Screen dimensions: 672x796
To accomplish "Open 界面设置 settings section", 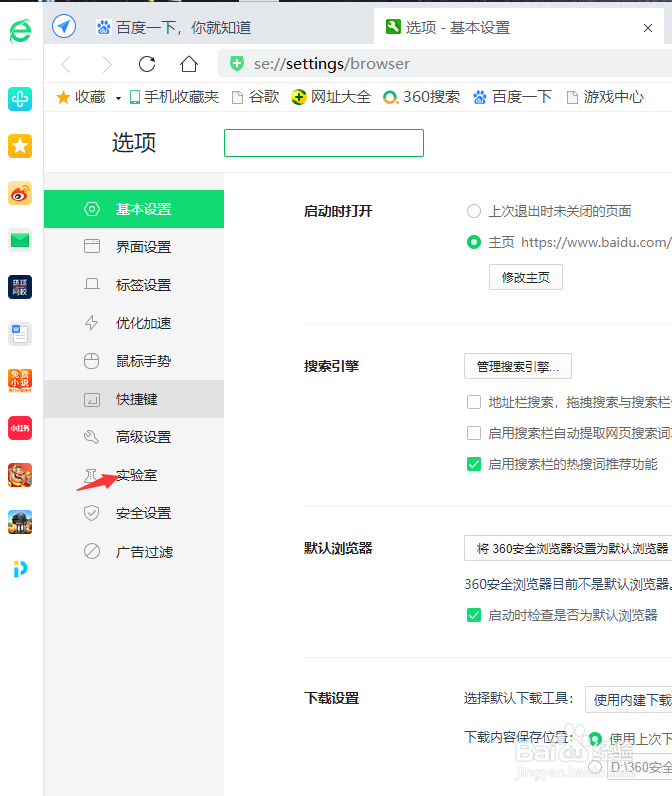I will coord(134,247).
